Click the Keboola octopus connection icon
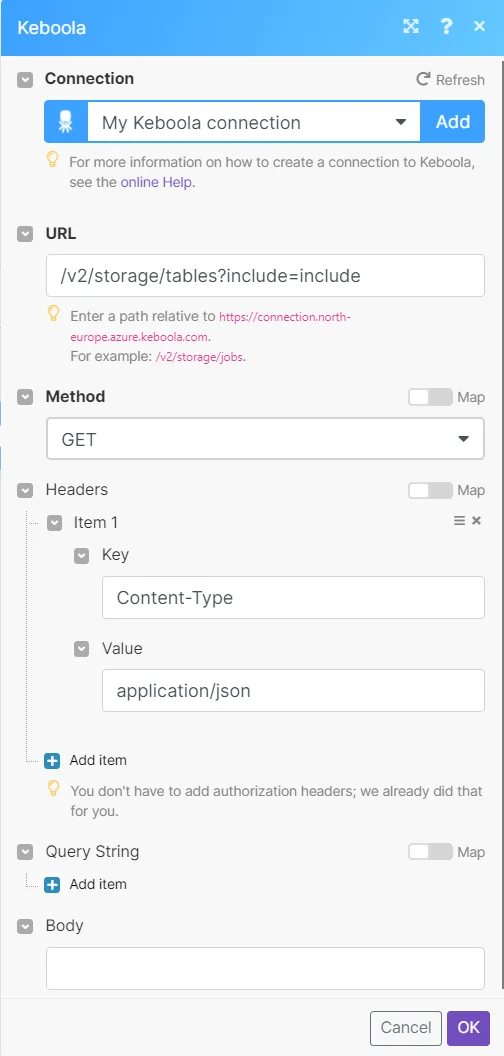 point(66,122)
